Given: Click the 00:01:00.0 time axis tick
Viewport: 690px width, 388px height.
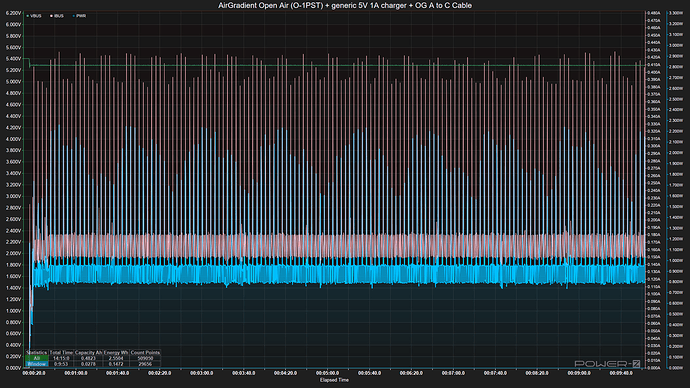Looking at the screenshot, I should (76, 373).
